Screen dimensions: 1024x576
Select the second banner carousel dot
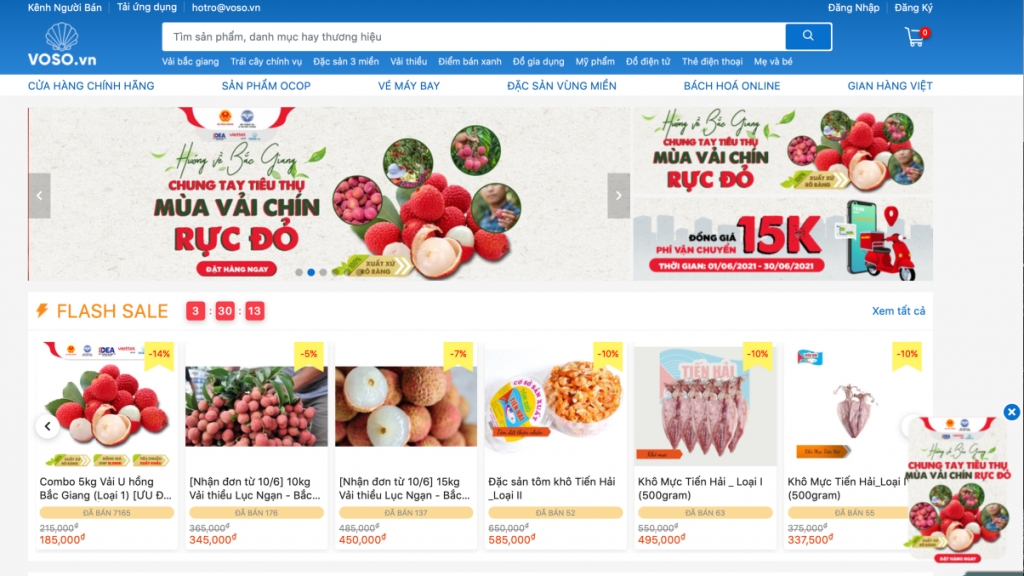pyautogui.click(x=311, y=272)
